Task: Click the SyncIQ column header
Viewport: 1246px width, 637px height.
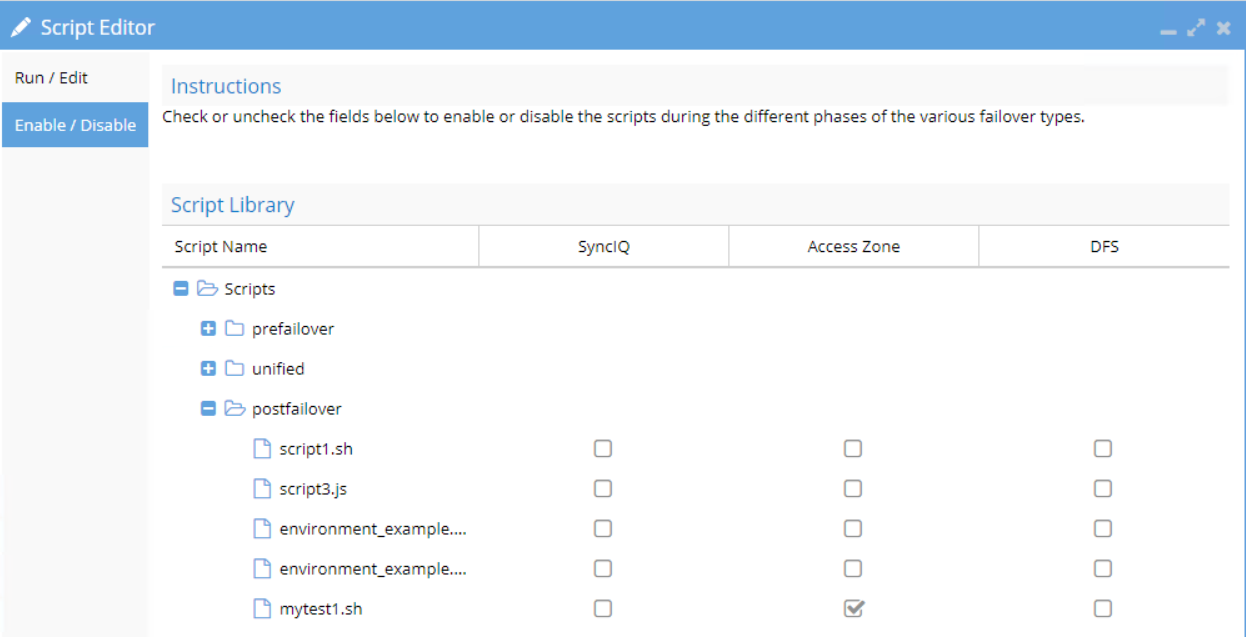Action: 604,246
